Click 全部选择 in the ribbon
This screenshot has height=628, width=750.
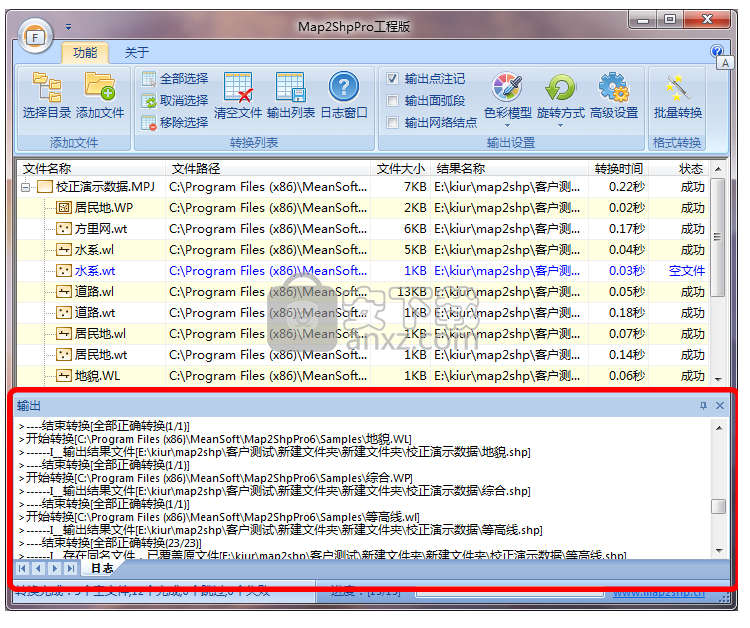(175, 79)
